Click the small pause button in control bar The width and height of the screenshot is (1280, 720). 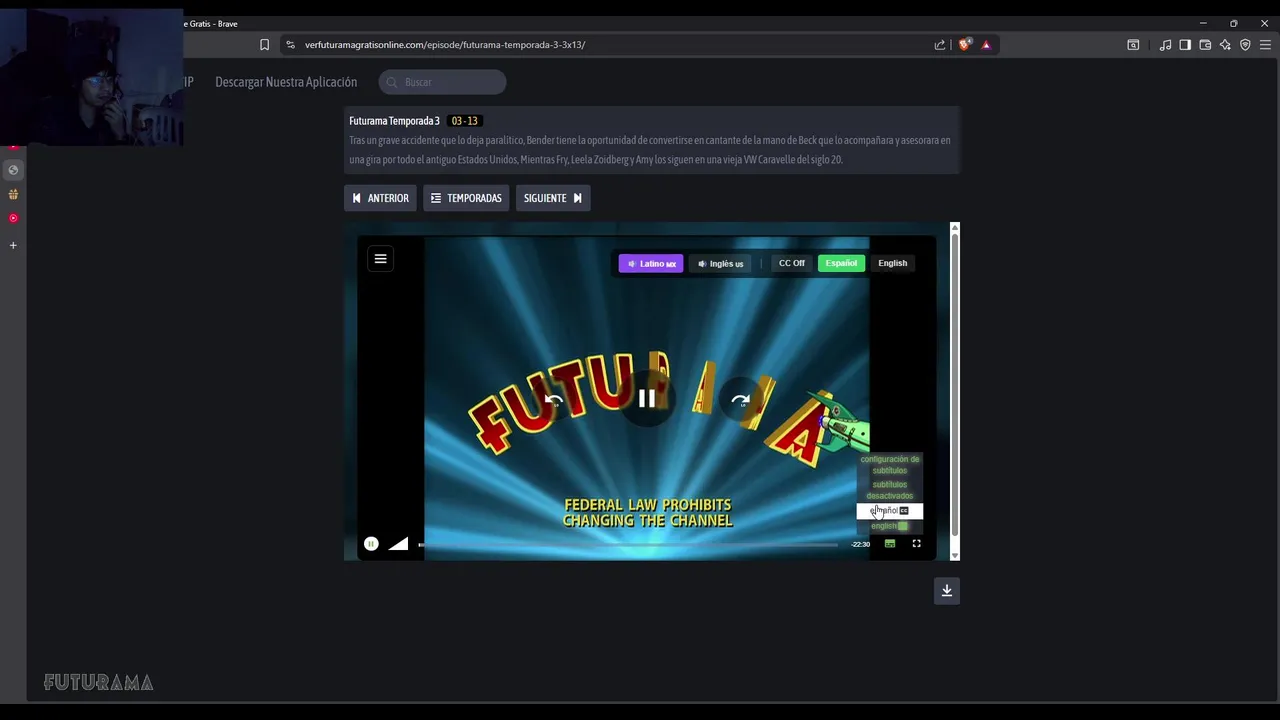pyautogui.click(x=371, y=544)
